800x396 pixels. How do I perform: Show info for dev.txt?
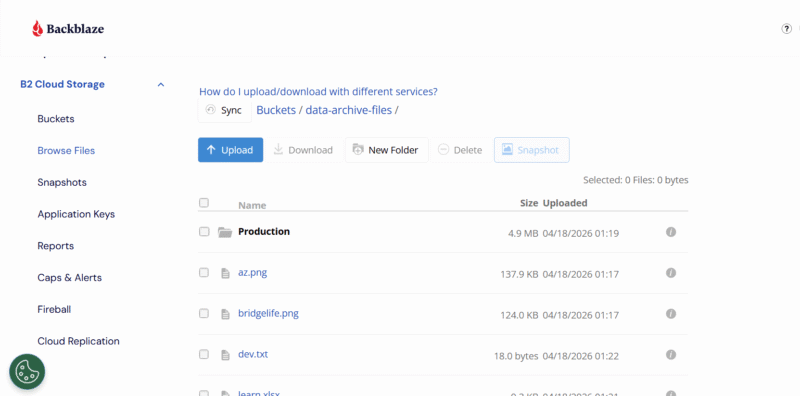[671, 355]
